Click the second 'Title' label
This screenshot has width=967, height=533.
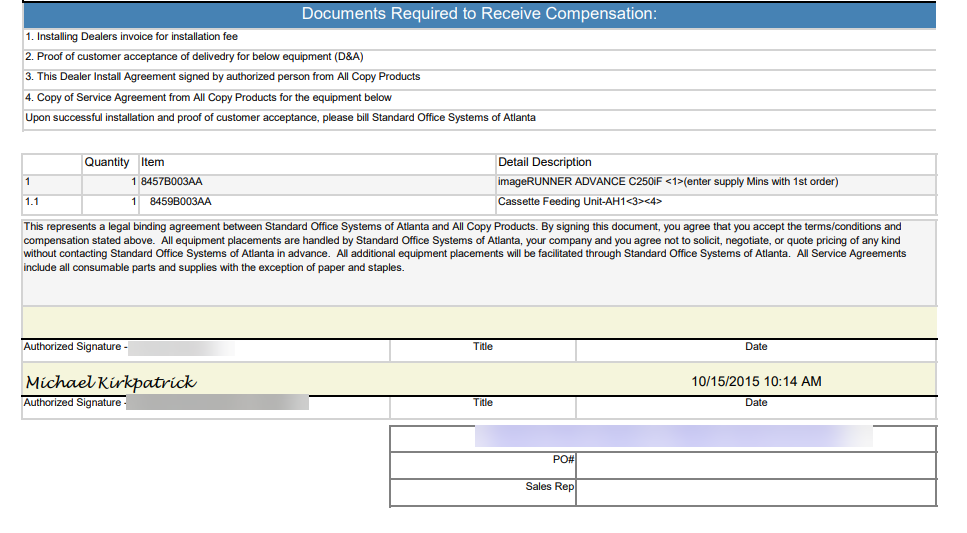coord(483,403)
